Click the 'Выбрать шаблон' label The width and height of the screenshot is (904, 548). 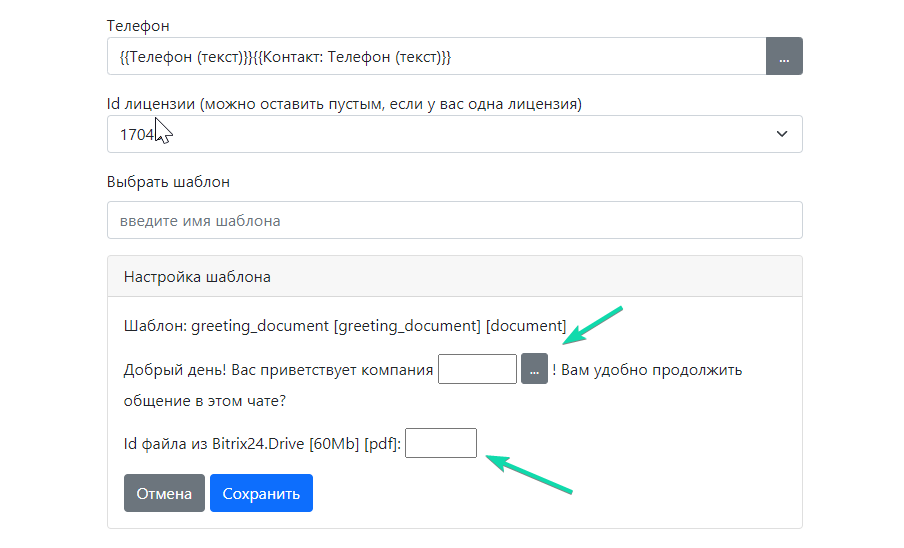click(x=168, y=182)
